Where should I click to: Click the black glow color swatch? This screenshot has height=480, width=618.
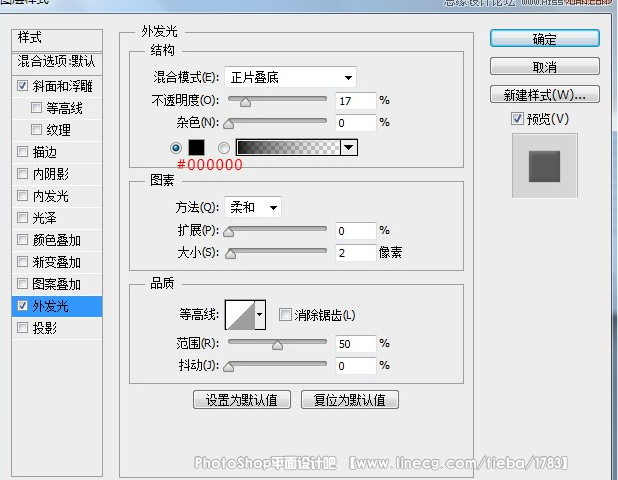click(196, 147)
